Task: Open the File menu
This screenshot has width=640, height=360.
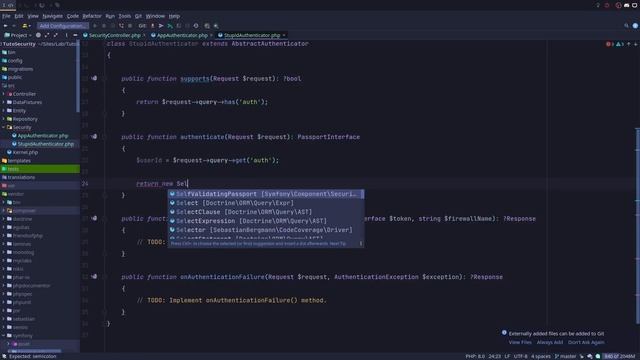Action: point(6,16)
